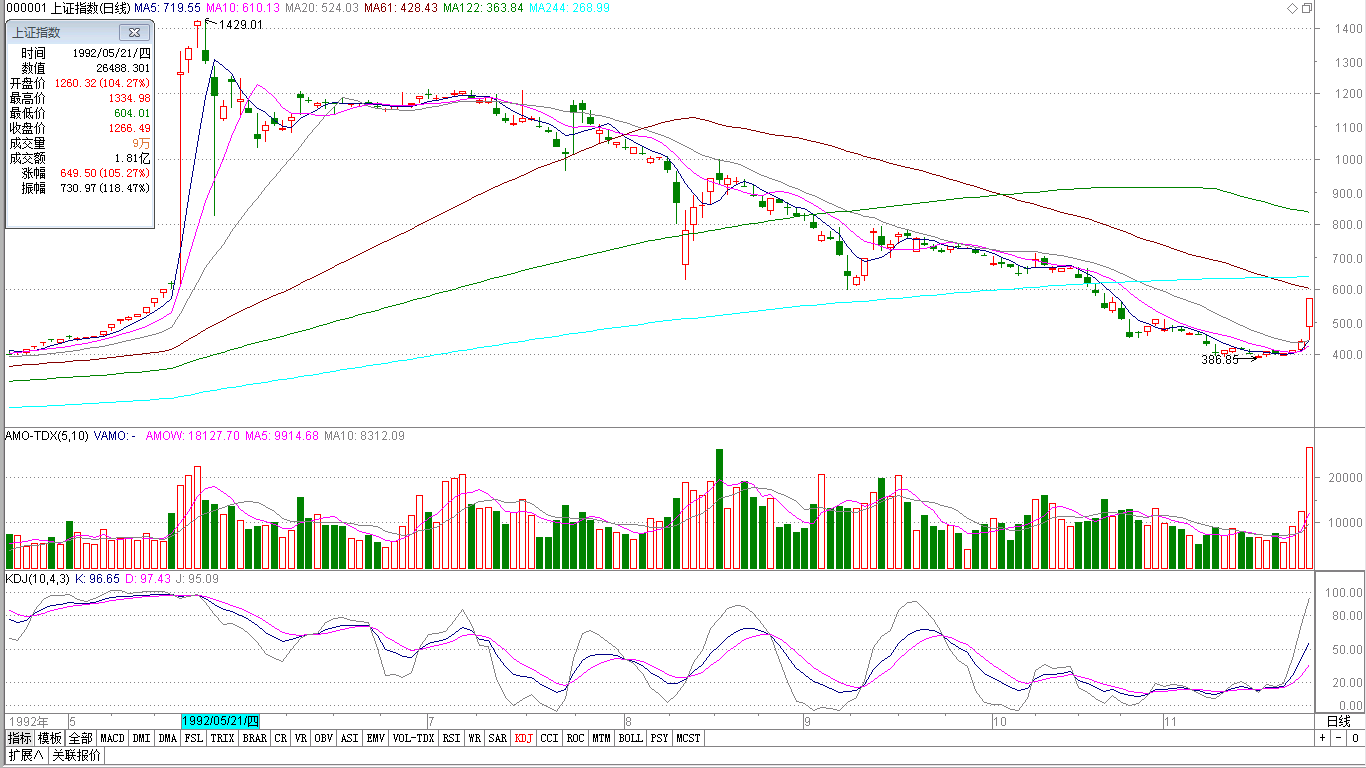Click the J: 95.09 value
The height and width of the screenshot is (768, 1366).
point(196,578)
